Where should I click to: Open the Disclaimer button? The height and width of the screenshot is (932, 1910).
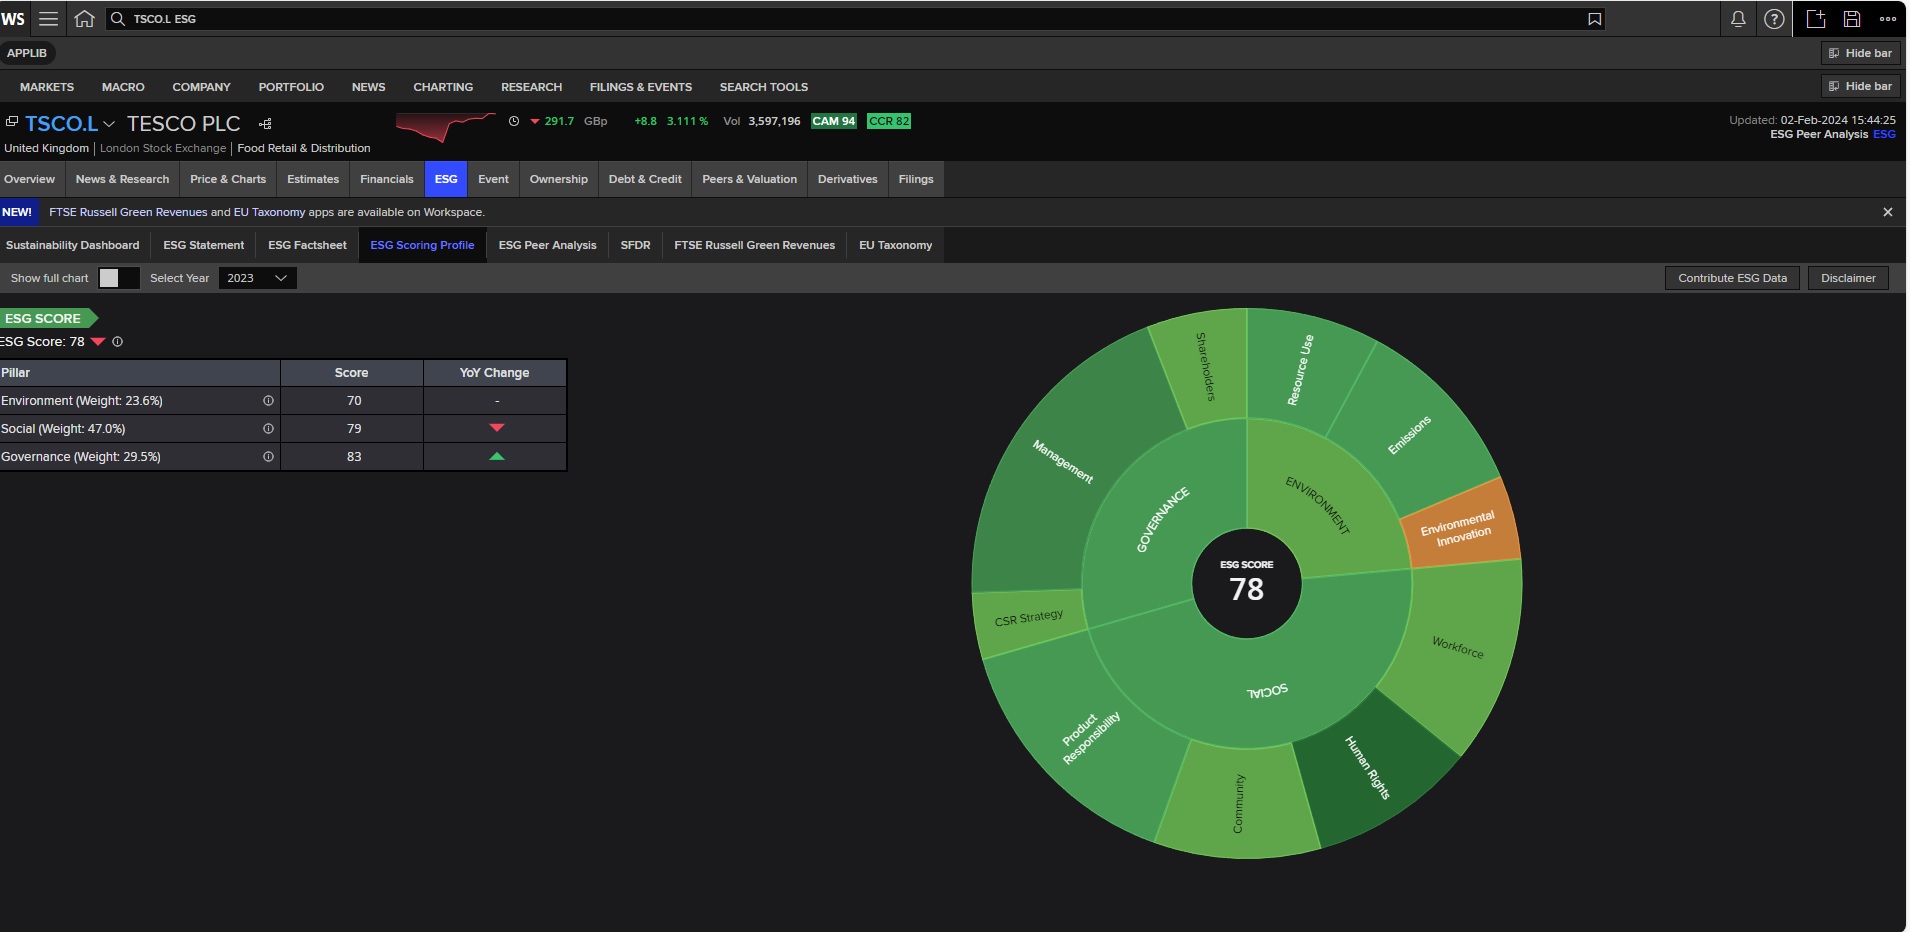1846,278
